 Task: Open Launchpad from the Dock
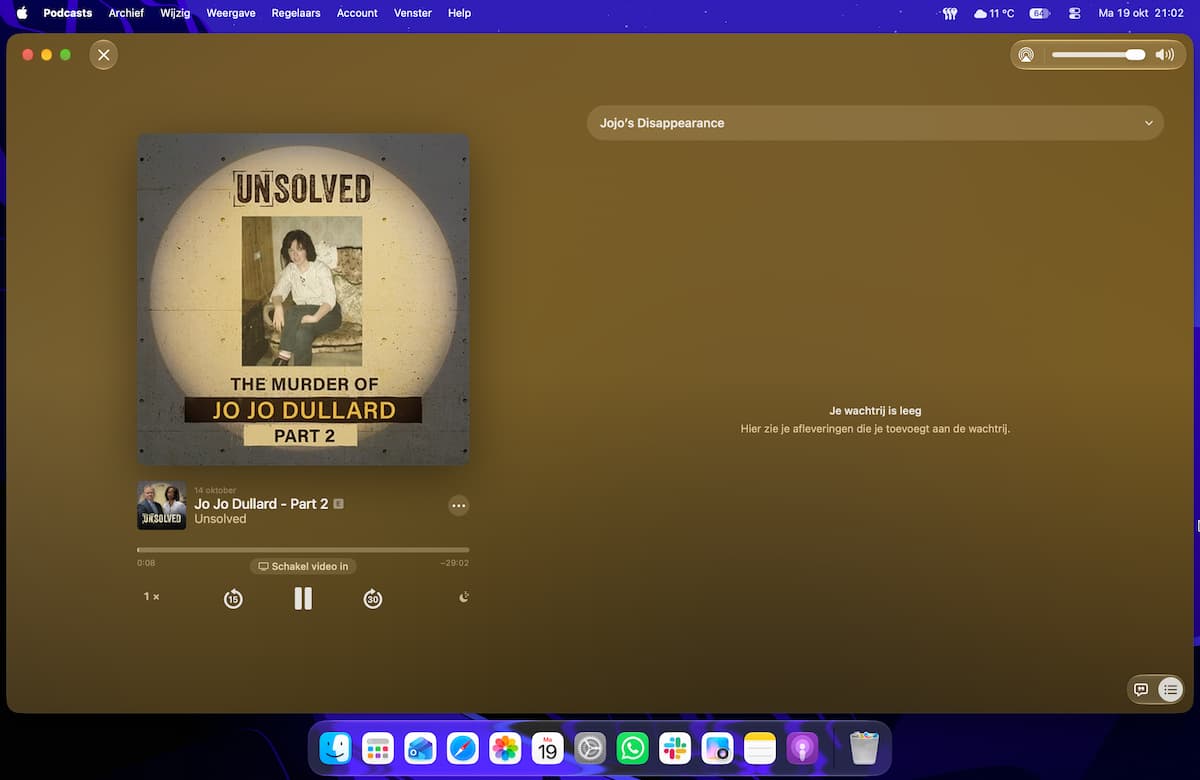[378, 748]
